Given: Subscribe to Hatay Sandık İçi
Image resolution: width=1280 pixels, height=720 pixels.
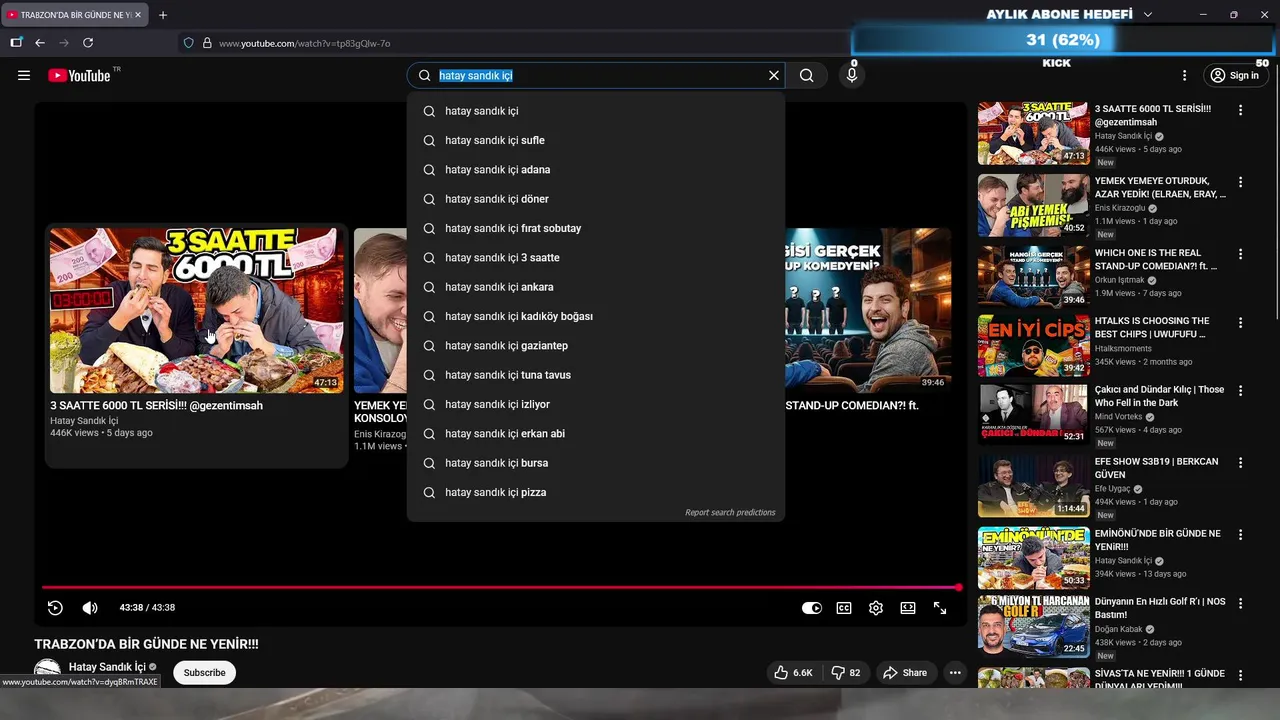Looking at the screenshot, I should 204,673.
